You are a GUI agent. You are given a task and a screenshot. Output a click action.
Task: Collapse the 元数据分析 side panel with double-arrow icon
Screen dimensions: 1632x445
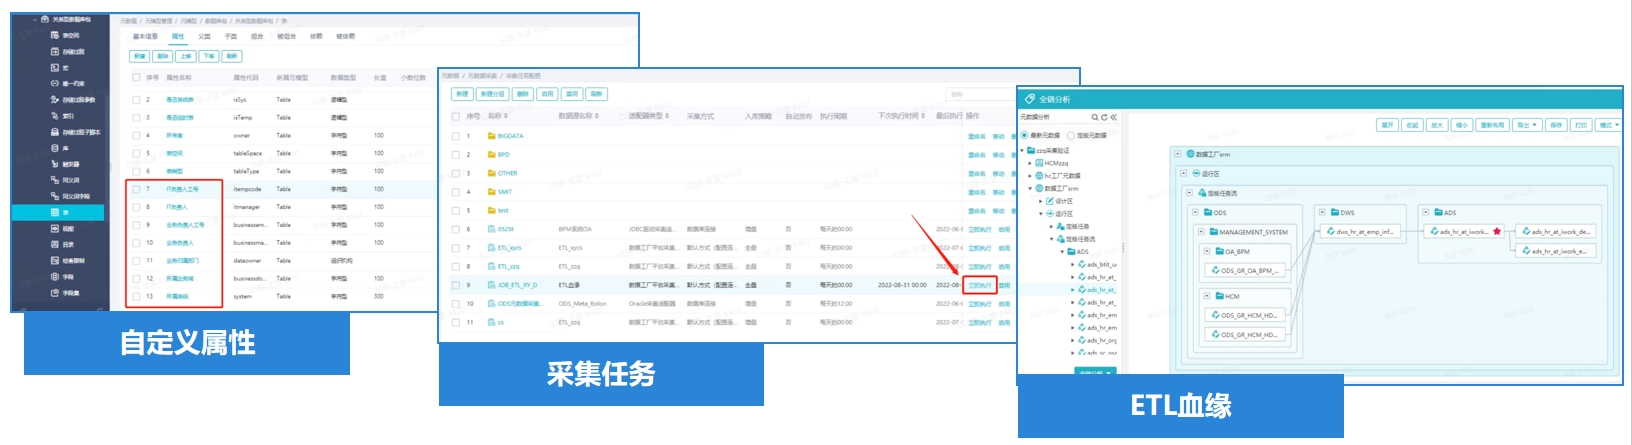point(1113,117)
